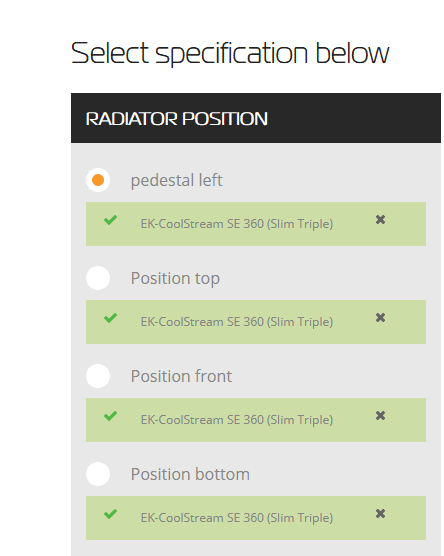The height and width of the screenshot is (556, 444).
Task: Remove radiator from Position front
Action: [x=380, y=416]
